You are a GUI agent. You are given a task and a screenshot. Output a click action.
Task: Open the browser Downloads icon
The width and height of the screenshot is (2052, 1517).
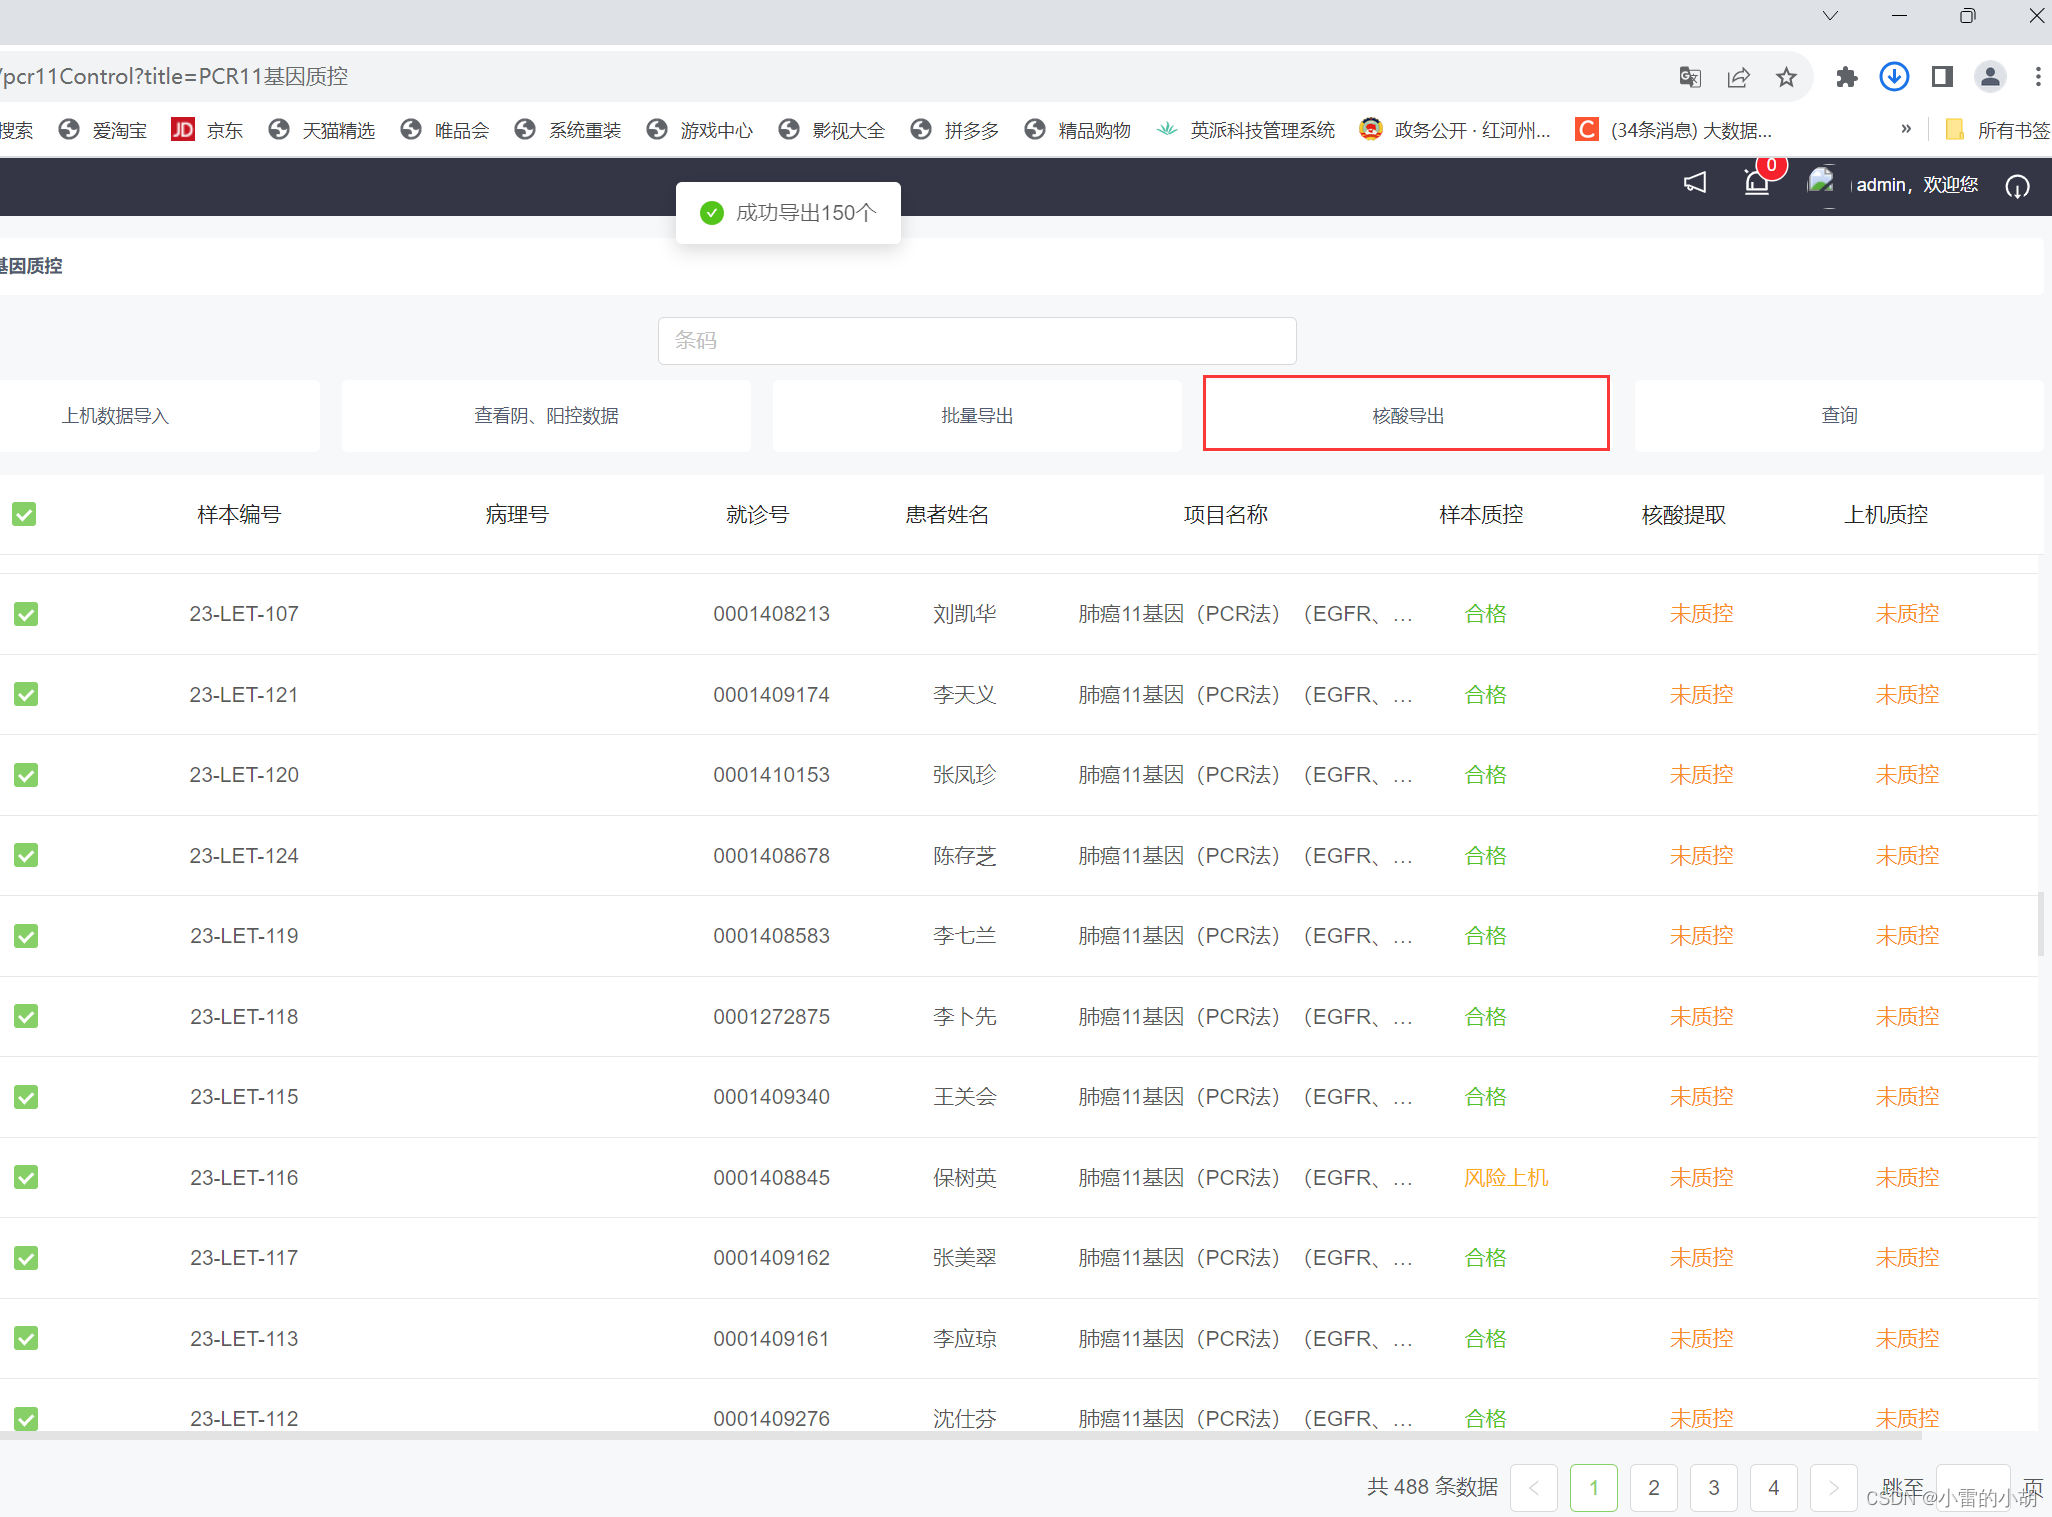pos(1894,76)
